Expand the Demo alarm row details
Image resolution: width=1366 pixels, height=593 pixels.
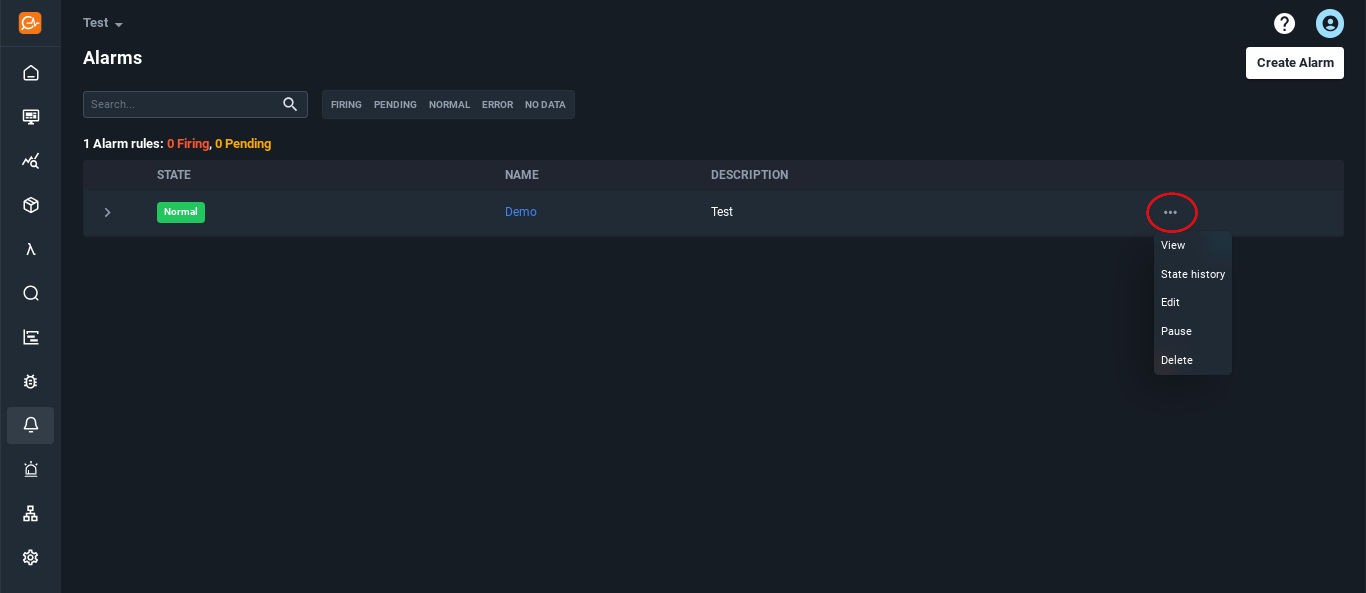pyautogui.click(x=107, y=212)
